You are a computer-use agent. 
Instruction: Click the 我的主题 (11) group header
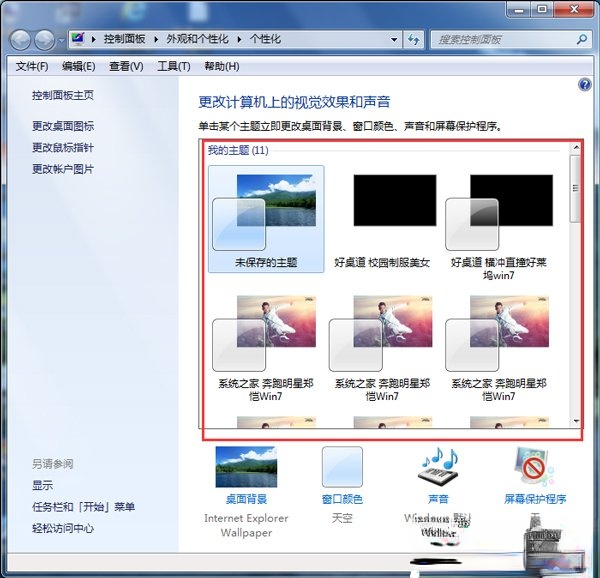click(238, 150)
